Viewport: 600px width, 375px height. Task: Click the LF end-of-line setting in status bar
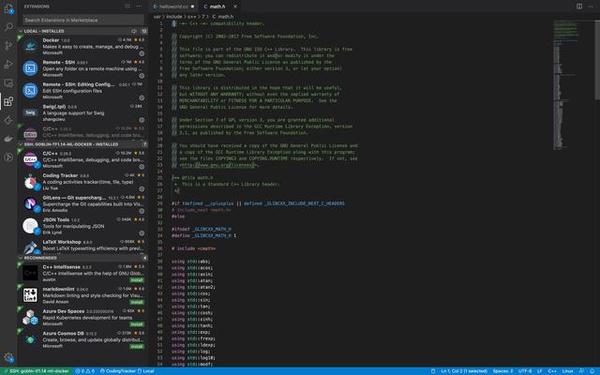click(540, 371)
